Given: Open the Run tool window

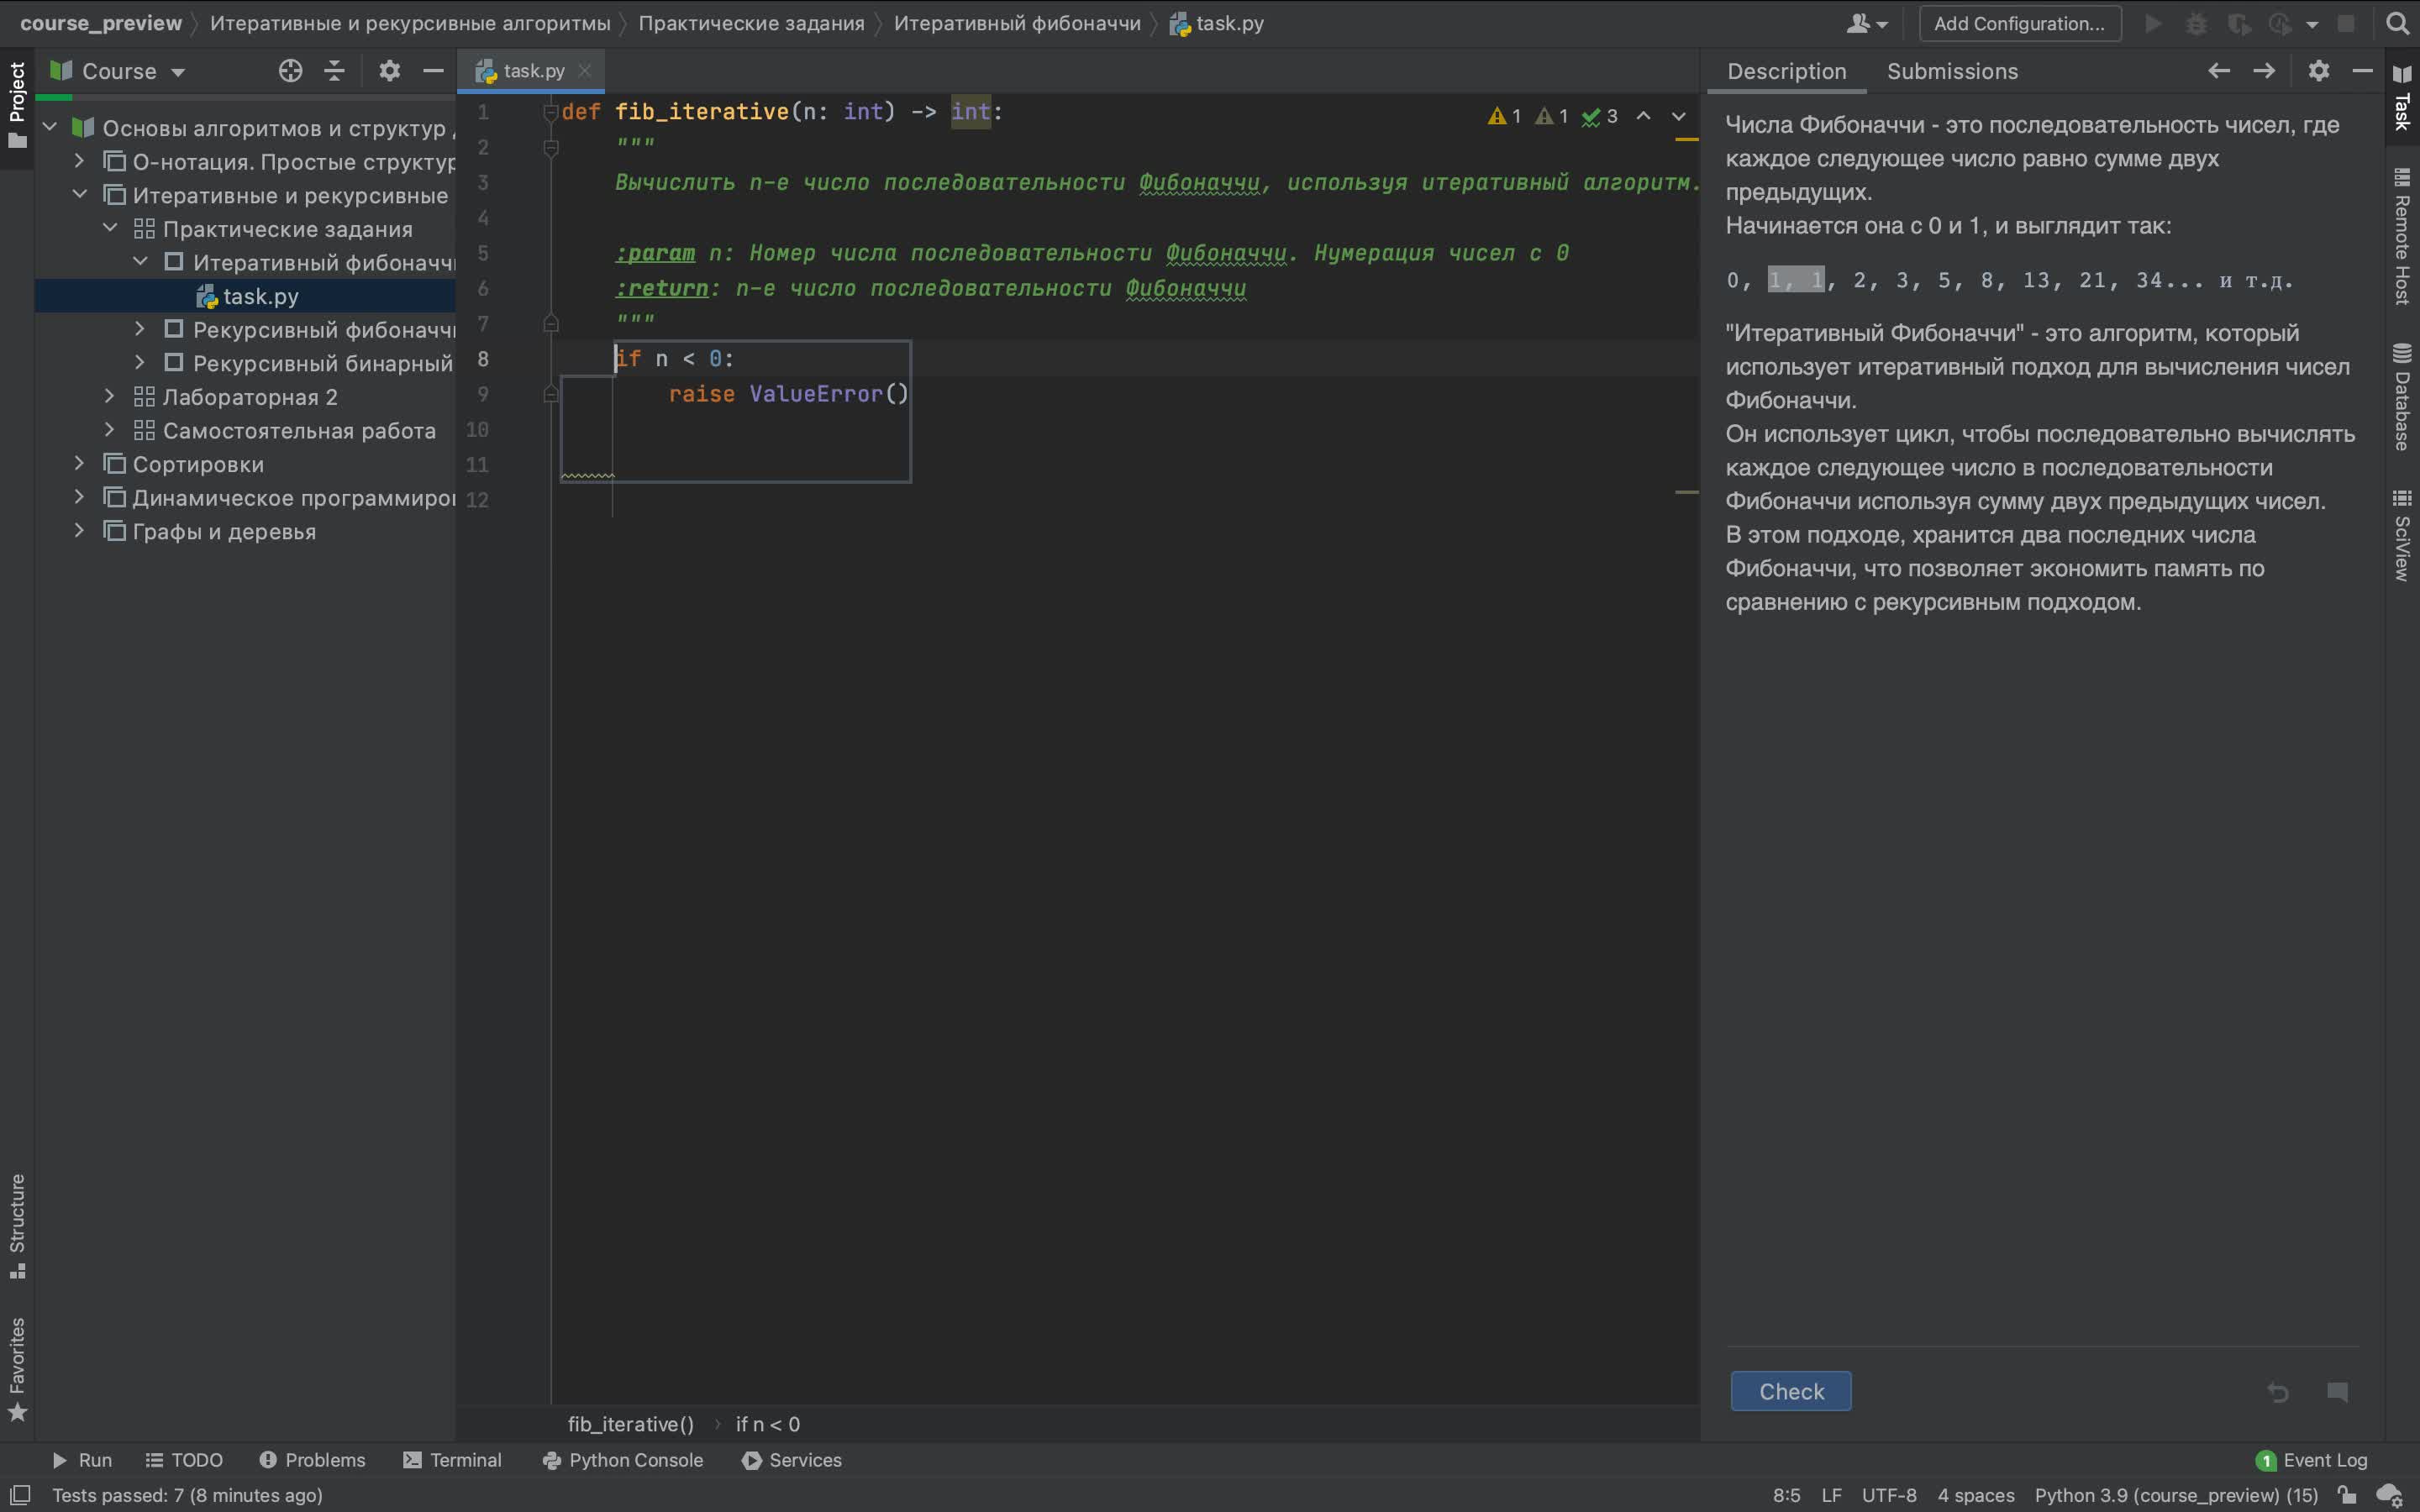Looking at the screenshot, I should pos(82,1460).
